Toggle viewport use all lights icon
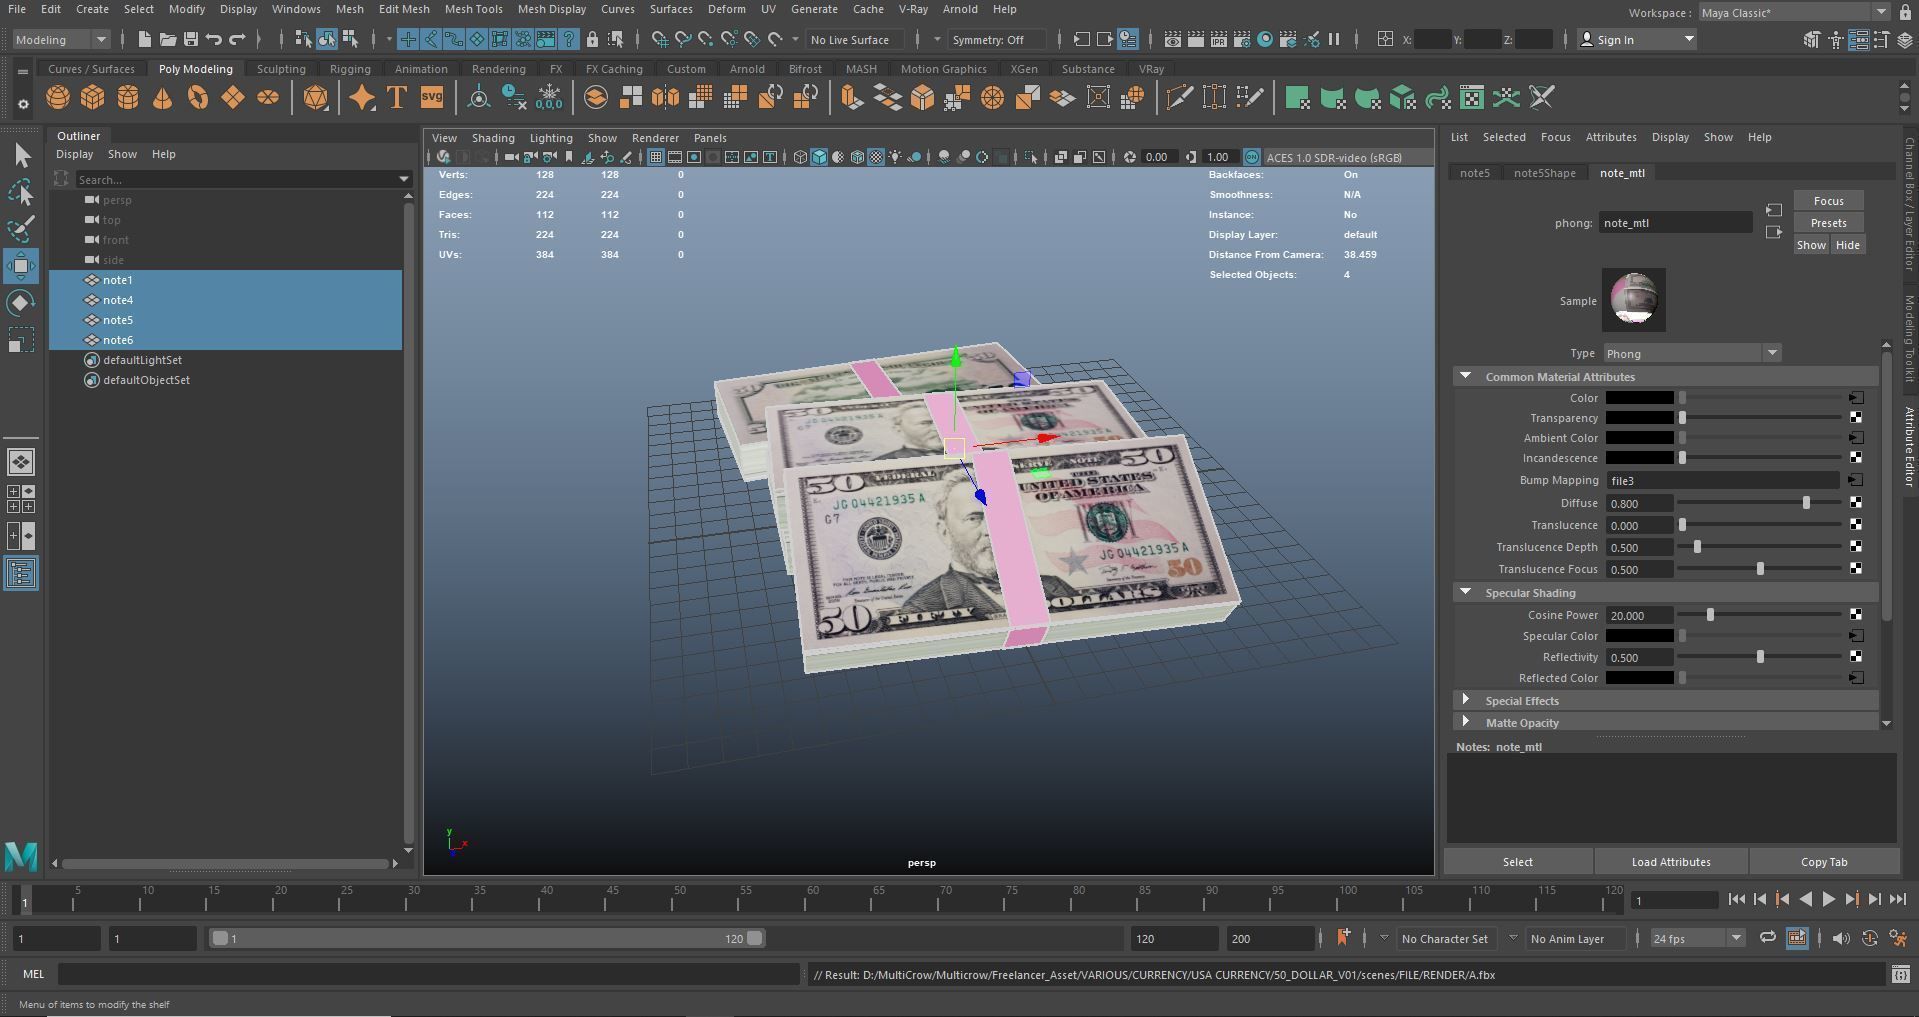 click(895, 157)
